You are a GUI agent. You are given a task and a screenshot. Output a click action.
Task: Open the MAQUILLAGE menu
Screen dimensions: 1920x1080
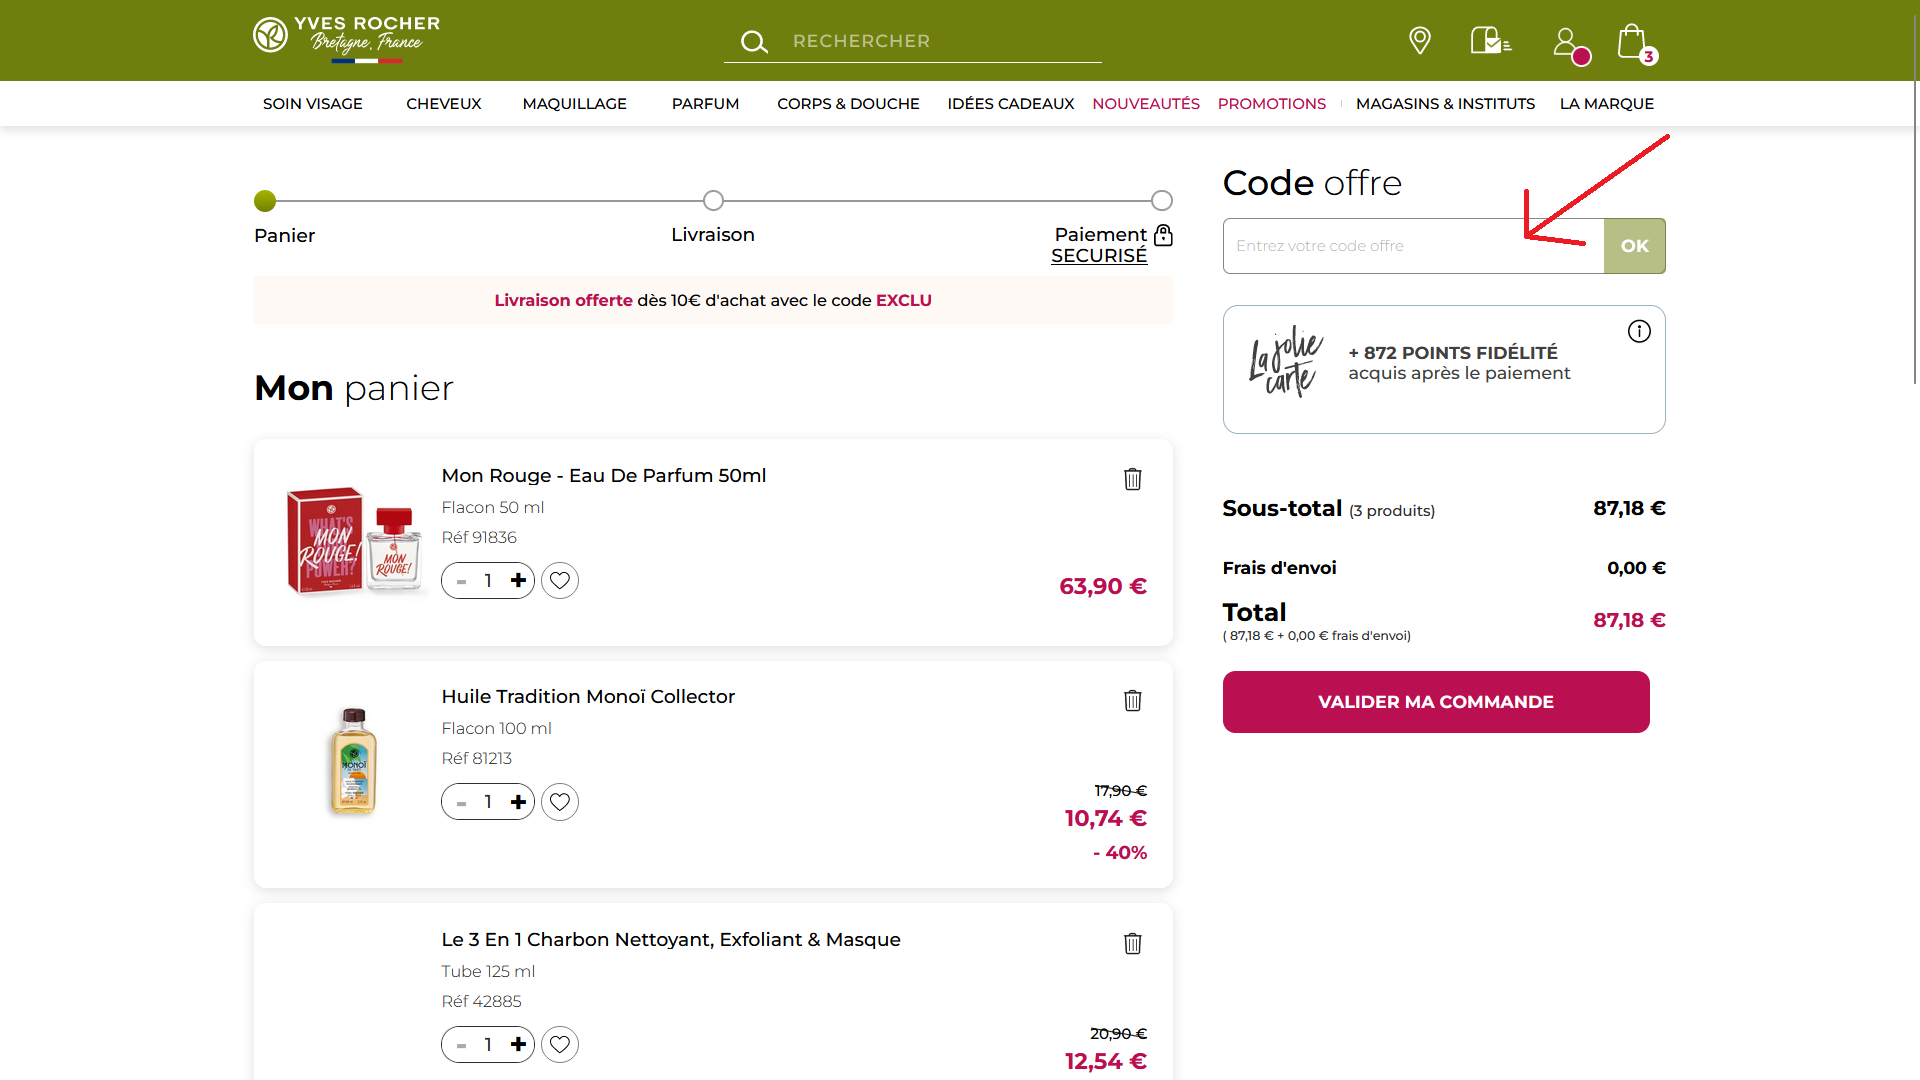575,104
